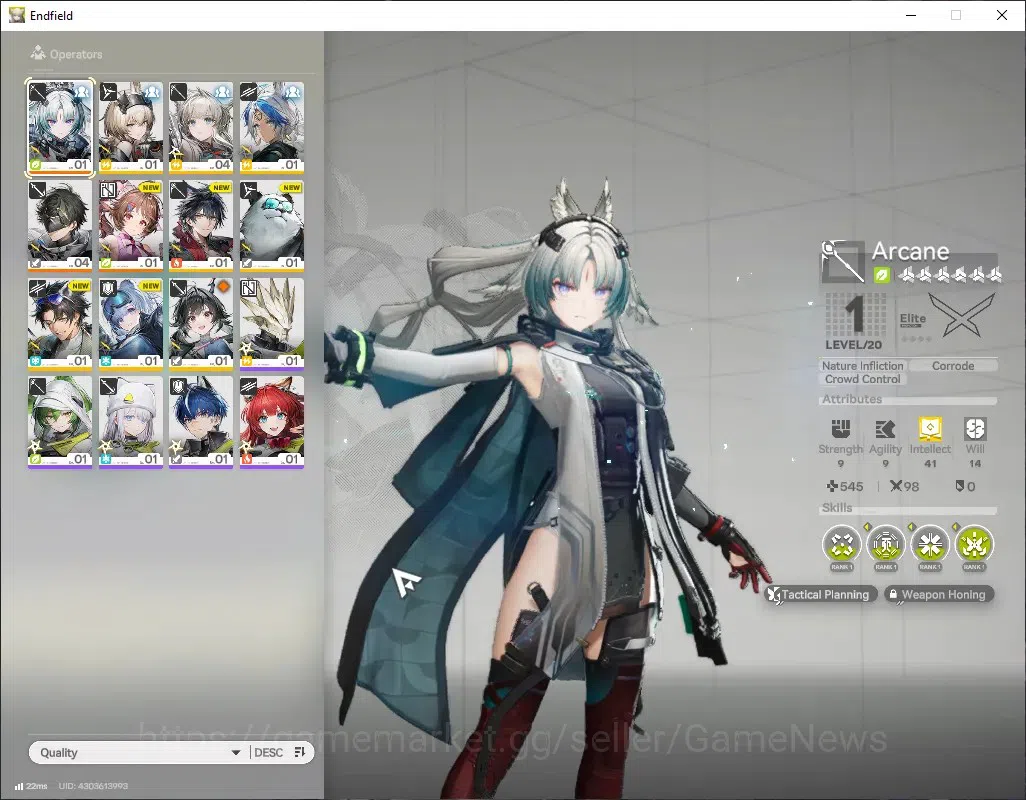The image size is (1026, 800).
Task: Select the dark-haired man with blue goggles
Action: click(x=60, y=324)
